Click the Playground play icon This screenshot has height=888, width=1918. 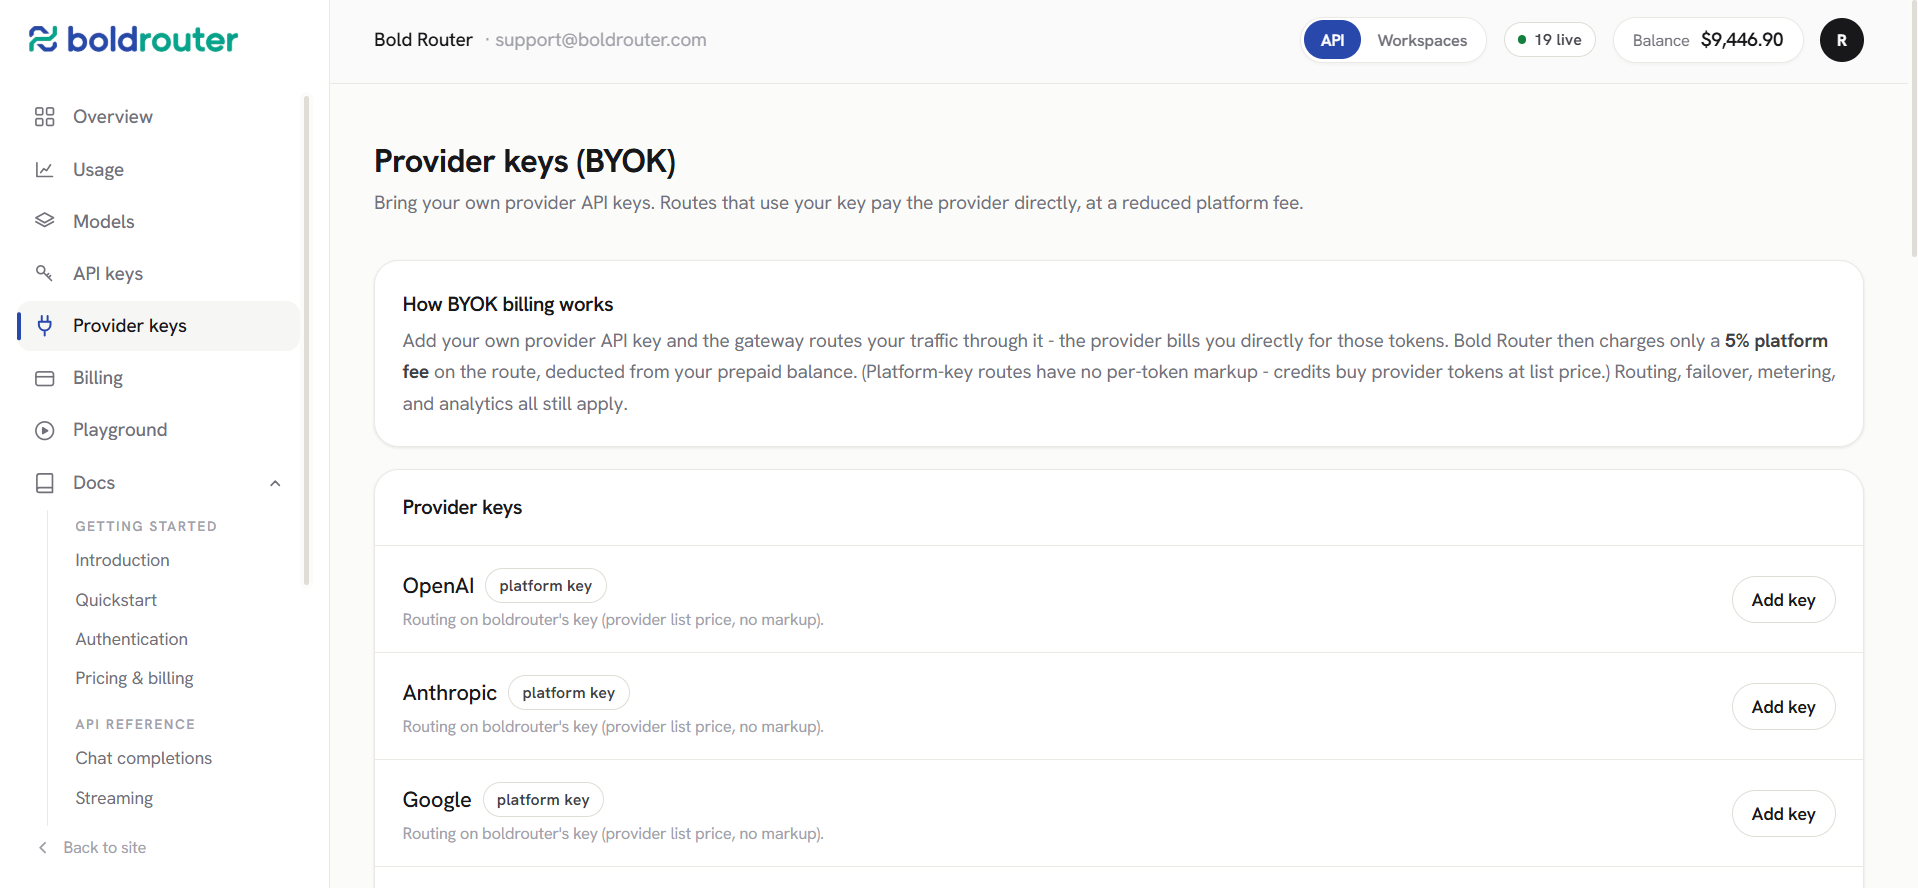pyautogui.click(x=44, y=430)
